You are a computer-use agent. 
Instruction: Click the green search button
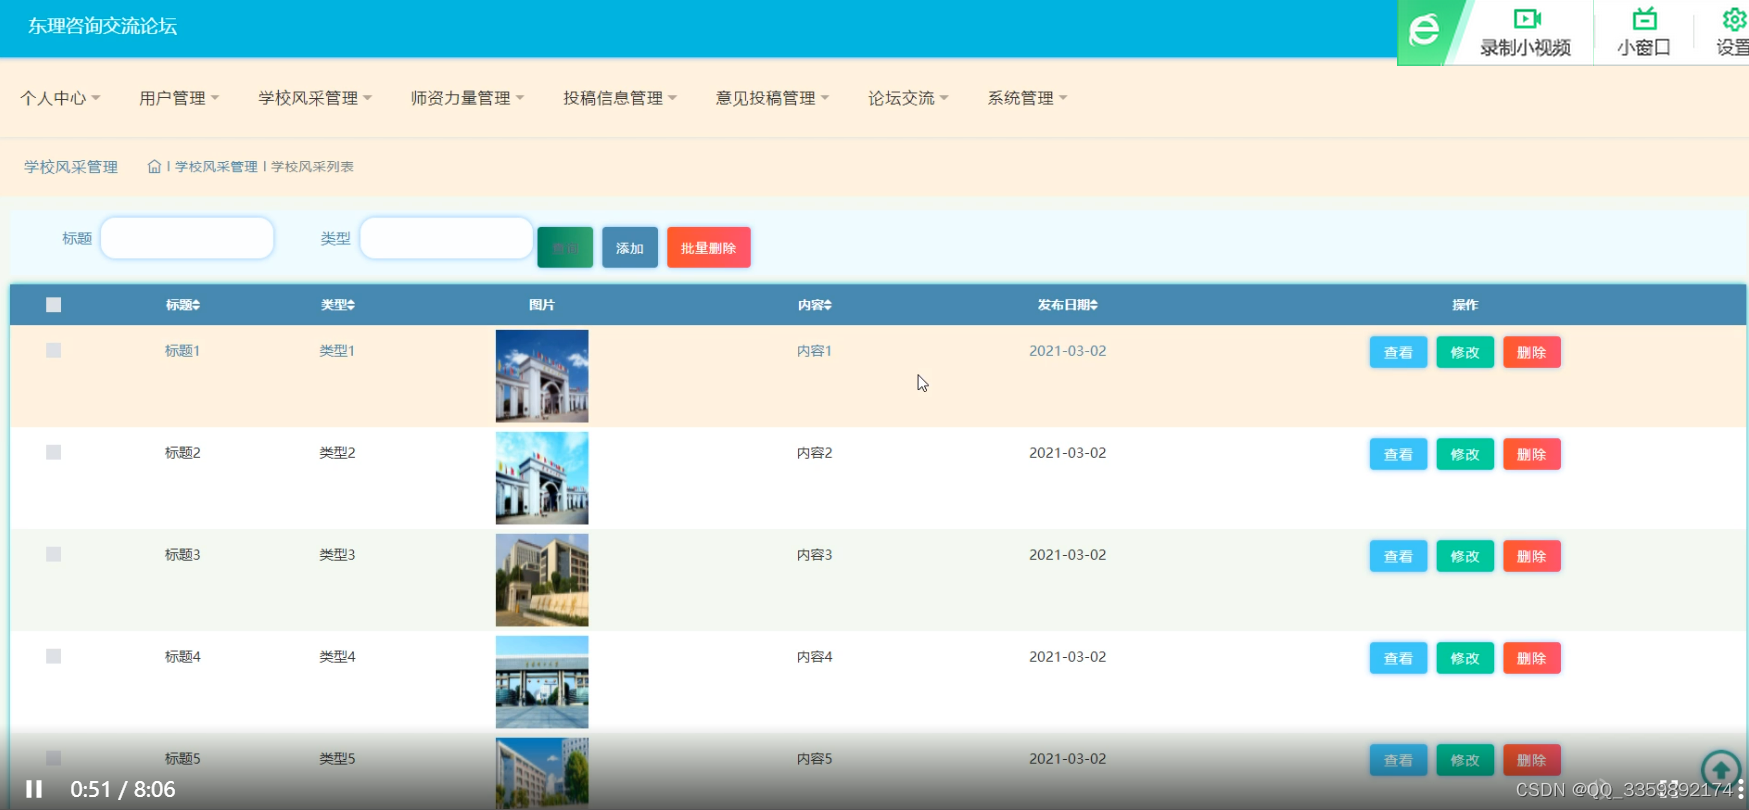(565, 248)
